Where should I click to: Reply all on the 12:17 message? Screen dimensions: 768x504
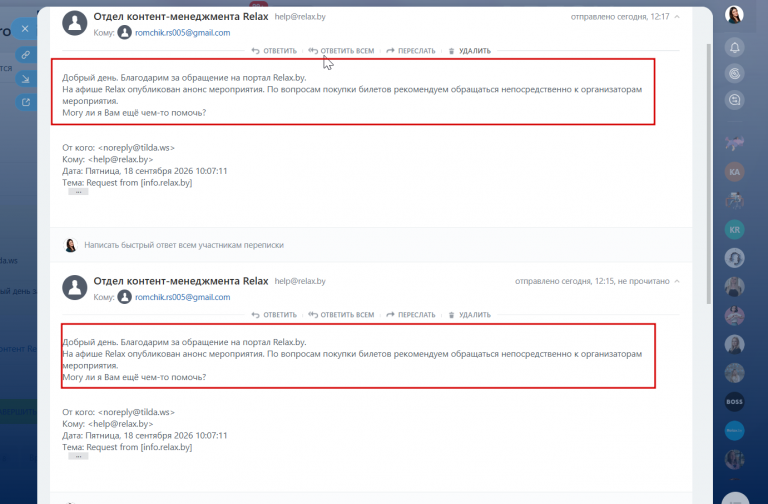341,51
